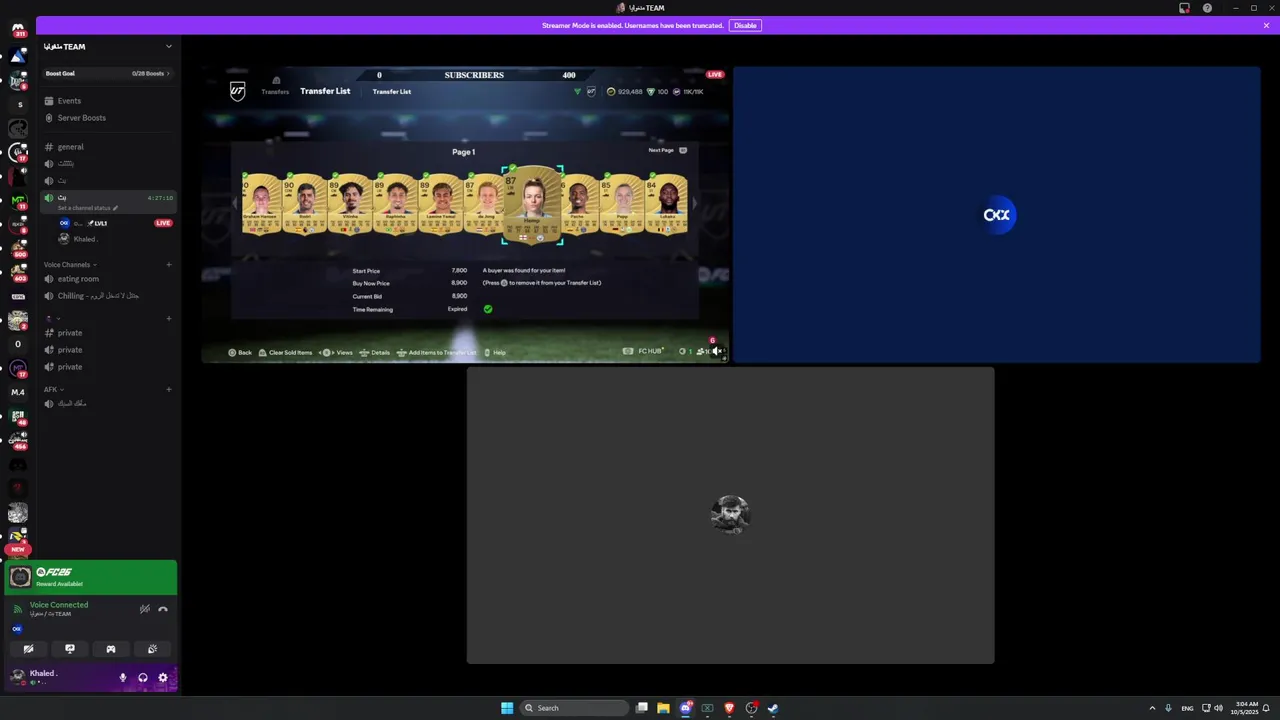Open Task View from taskbar
The image size is (1280, 720).
click(x=641, y=708)
